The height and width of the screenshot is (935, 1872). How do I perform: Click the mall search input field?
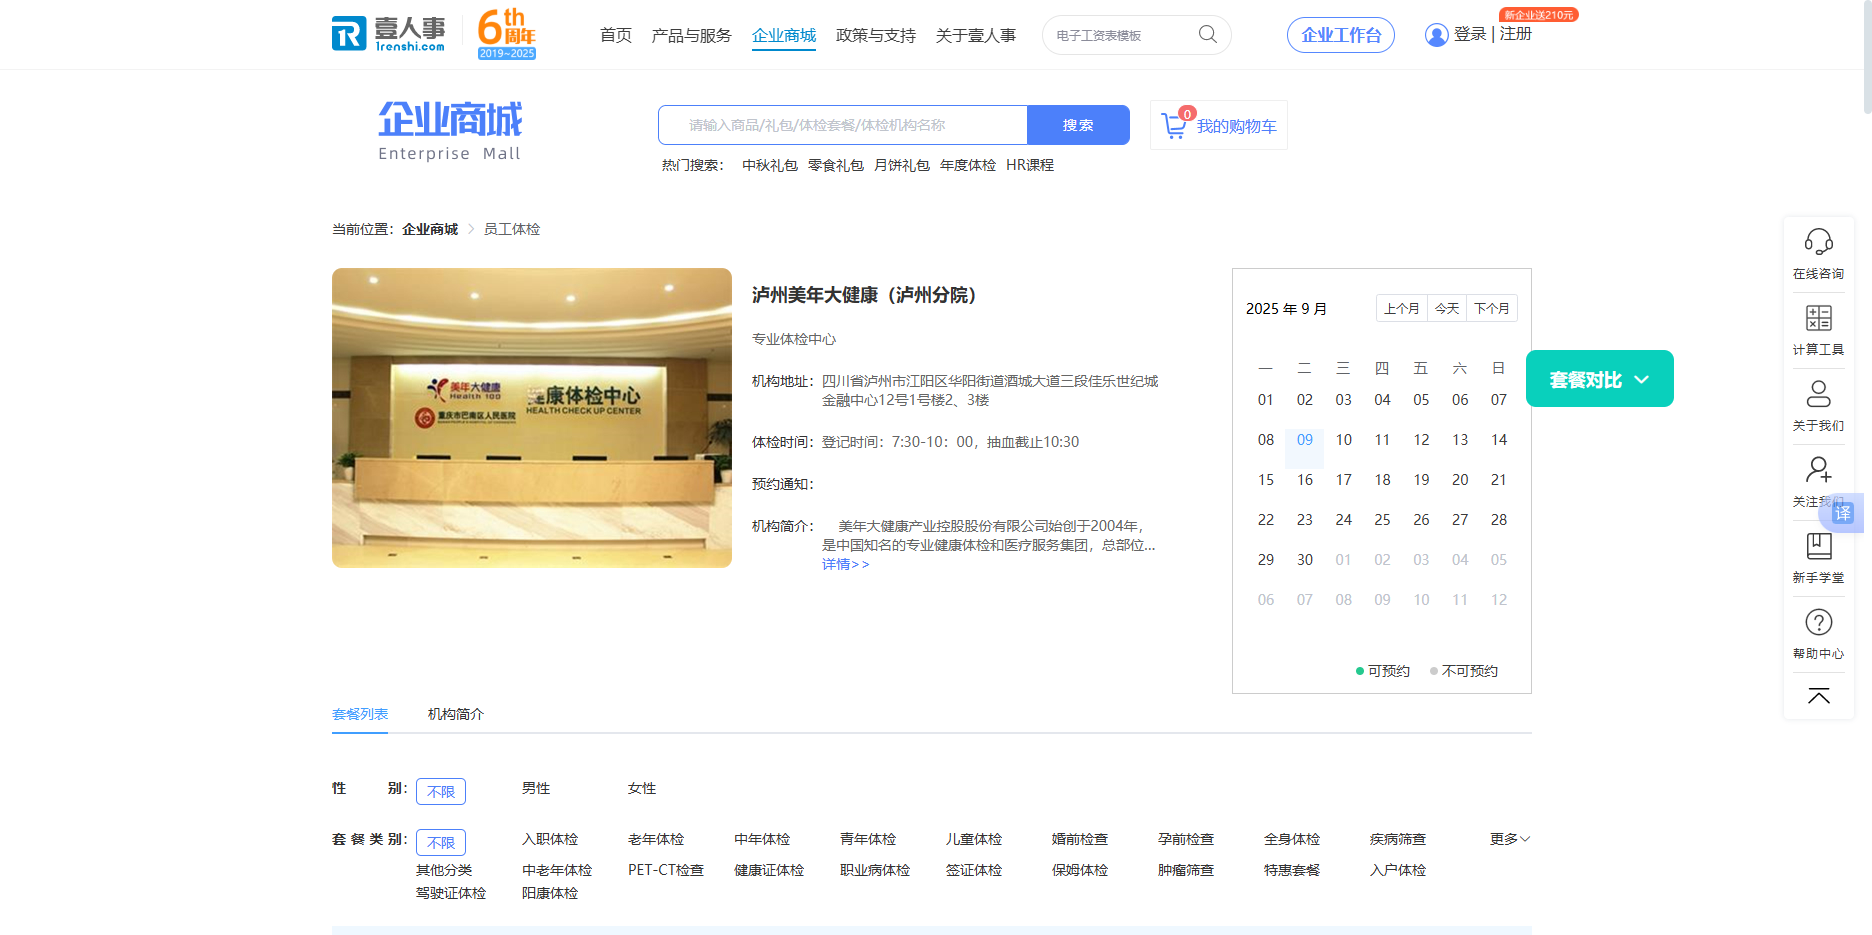click(843, 125)
